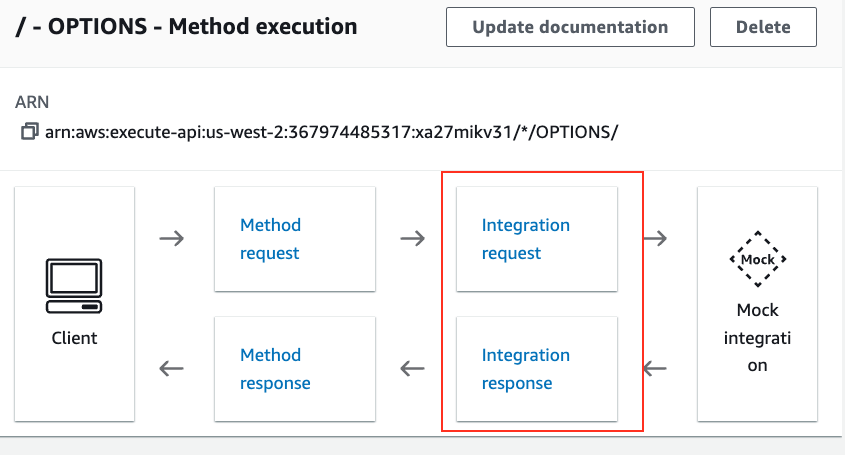Open the Integration request link
The height and width of the screenshot is (455, 845).
pyautogui.click(x=526, y=239)
